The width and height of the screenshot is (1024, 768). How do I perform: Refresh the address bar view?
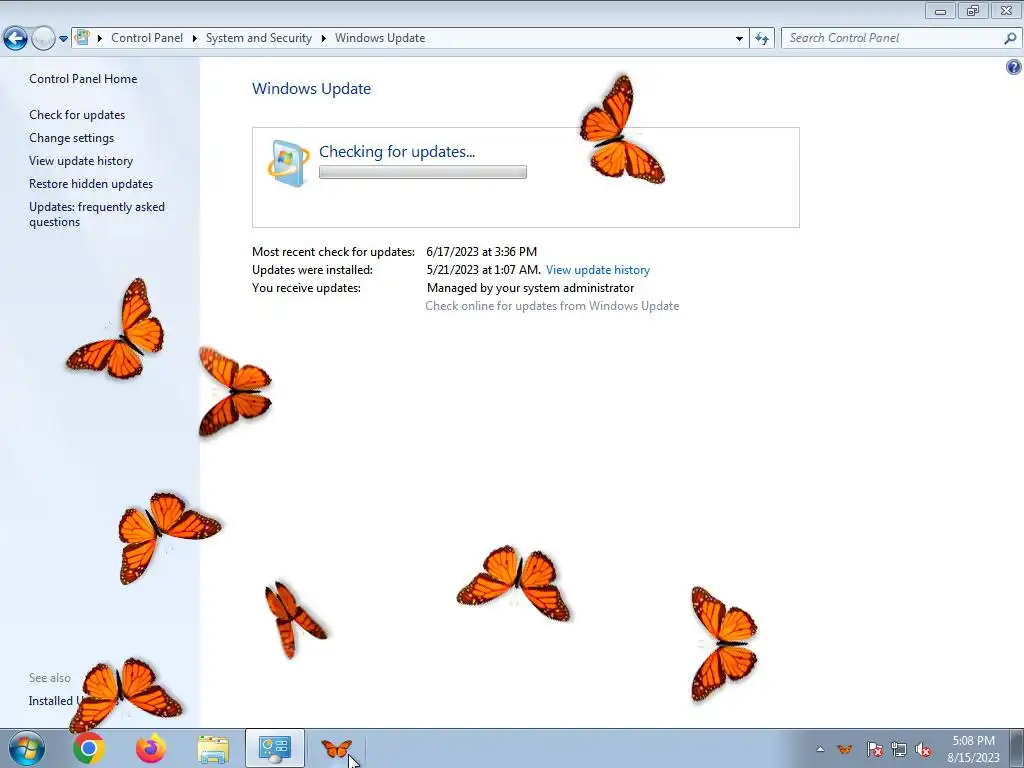click(761, 39)
